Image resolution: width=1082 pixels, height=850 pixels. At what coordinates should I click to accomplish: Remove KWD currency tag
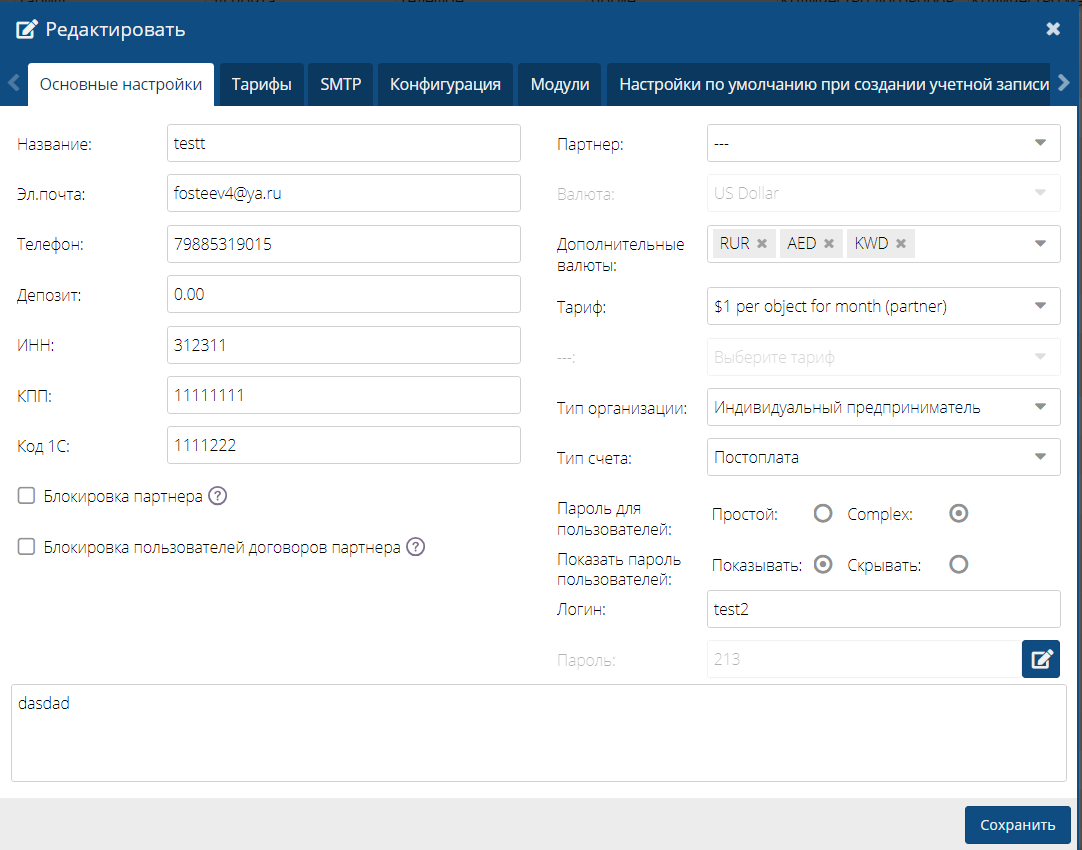pos(901,244)
